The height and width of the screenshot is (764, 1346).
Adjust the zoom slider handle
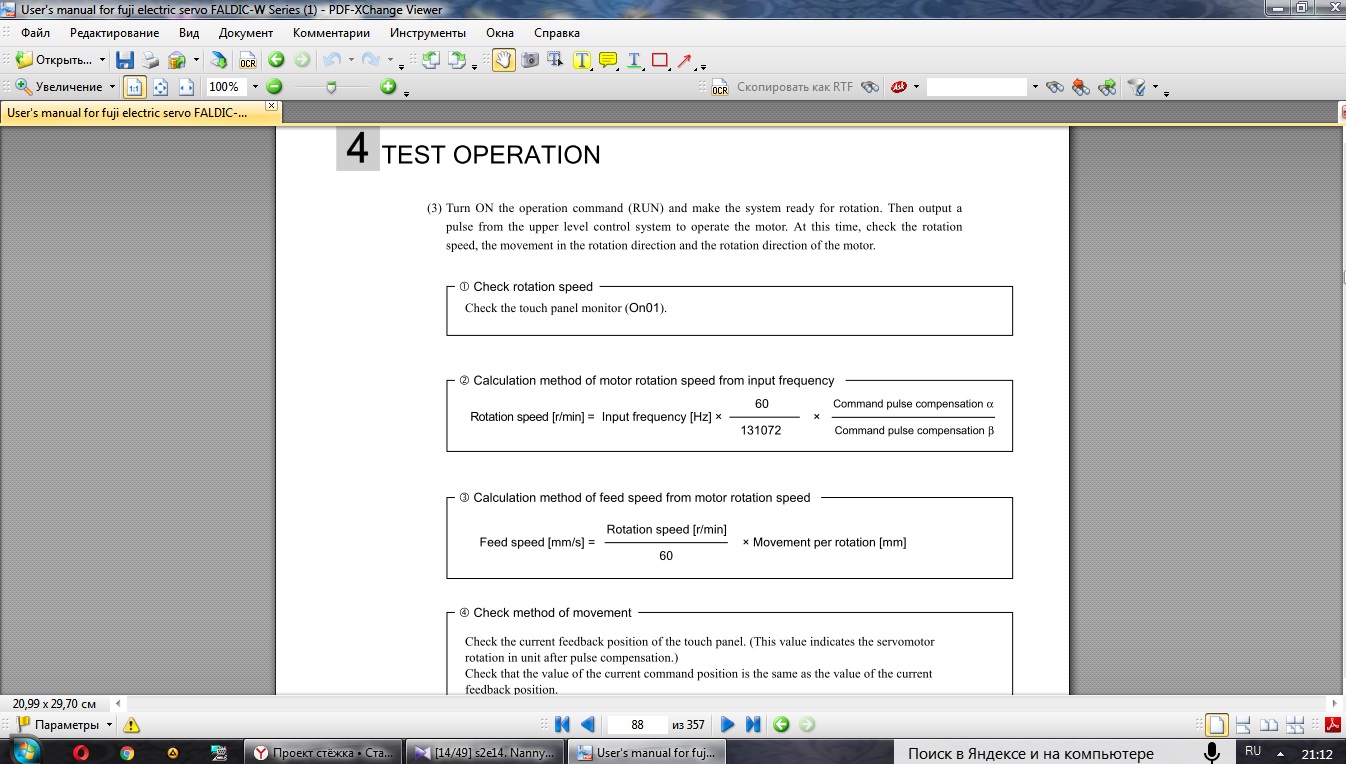coord(332,87)
